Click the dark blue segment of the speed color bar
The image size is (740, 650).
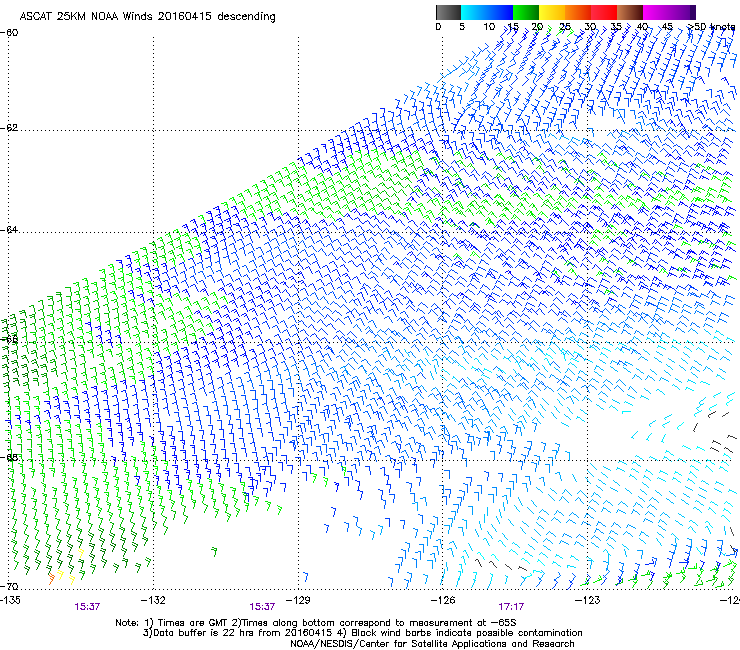[499, 12]
